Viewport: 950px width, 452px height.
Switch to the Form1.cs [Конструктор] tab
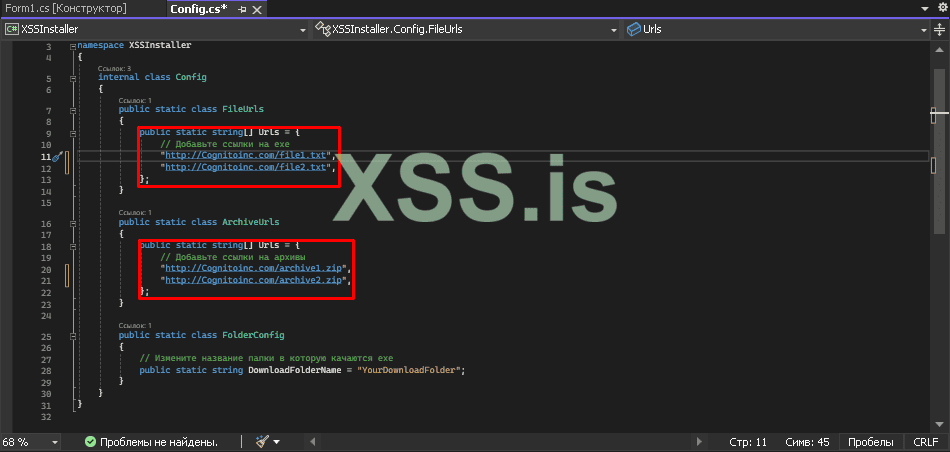(66, 8)
